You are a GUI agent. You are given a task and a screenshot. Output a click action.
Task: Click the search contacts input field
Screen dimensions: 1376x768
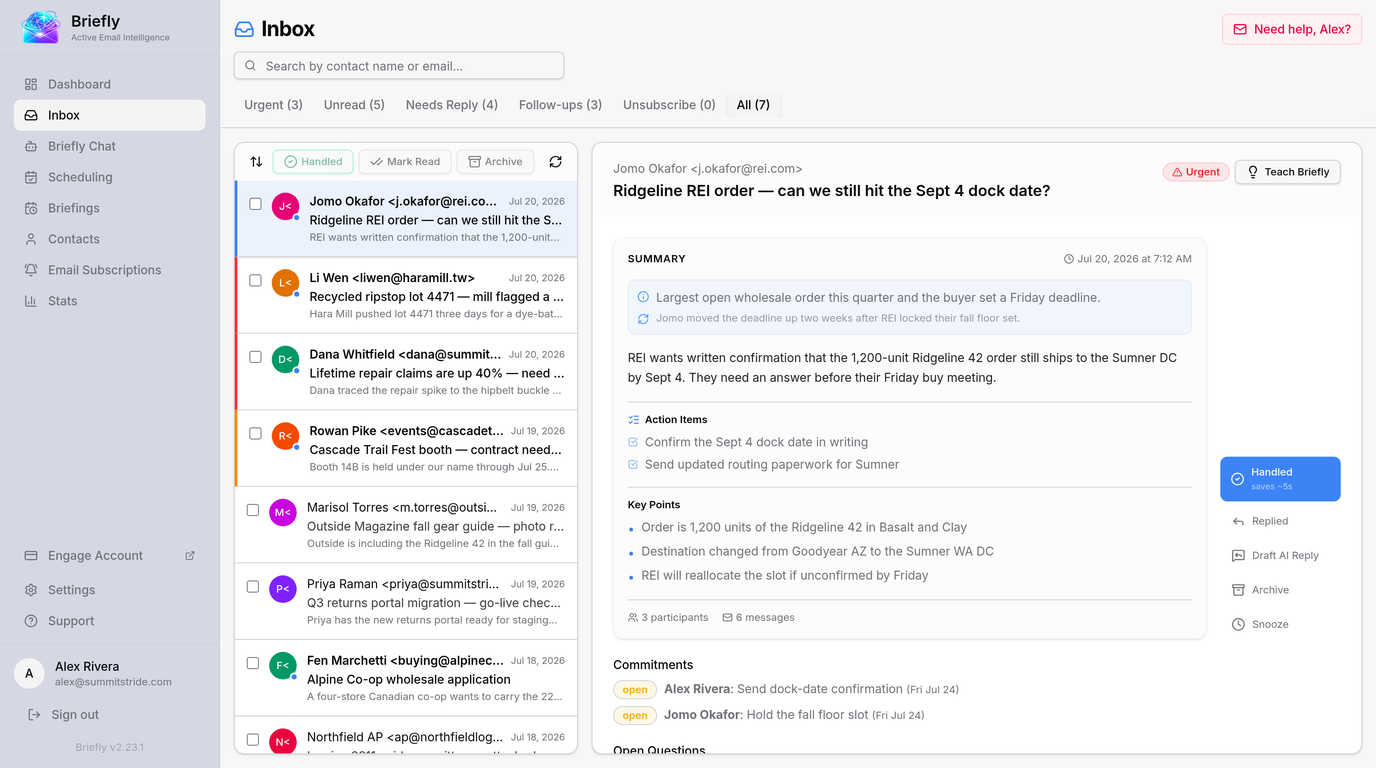(x=399, y=66)
